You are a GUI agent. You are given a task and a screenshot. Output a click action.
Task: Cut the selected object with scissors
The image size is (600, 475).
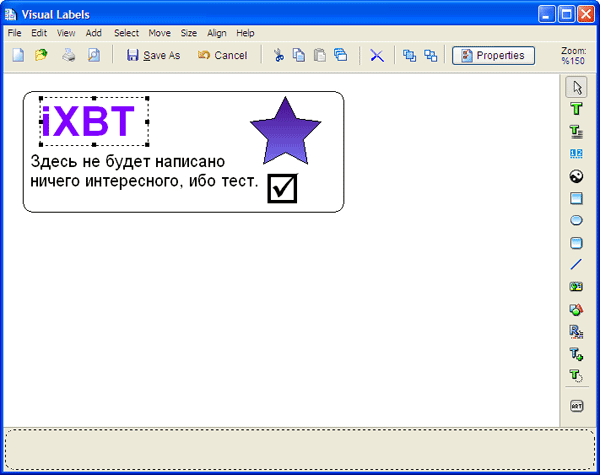279,55
